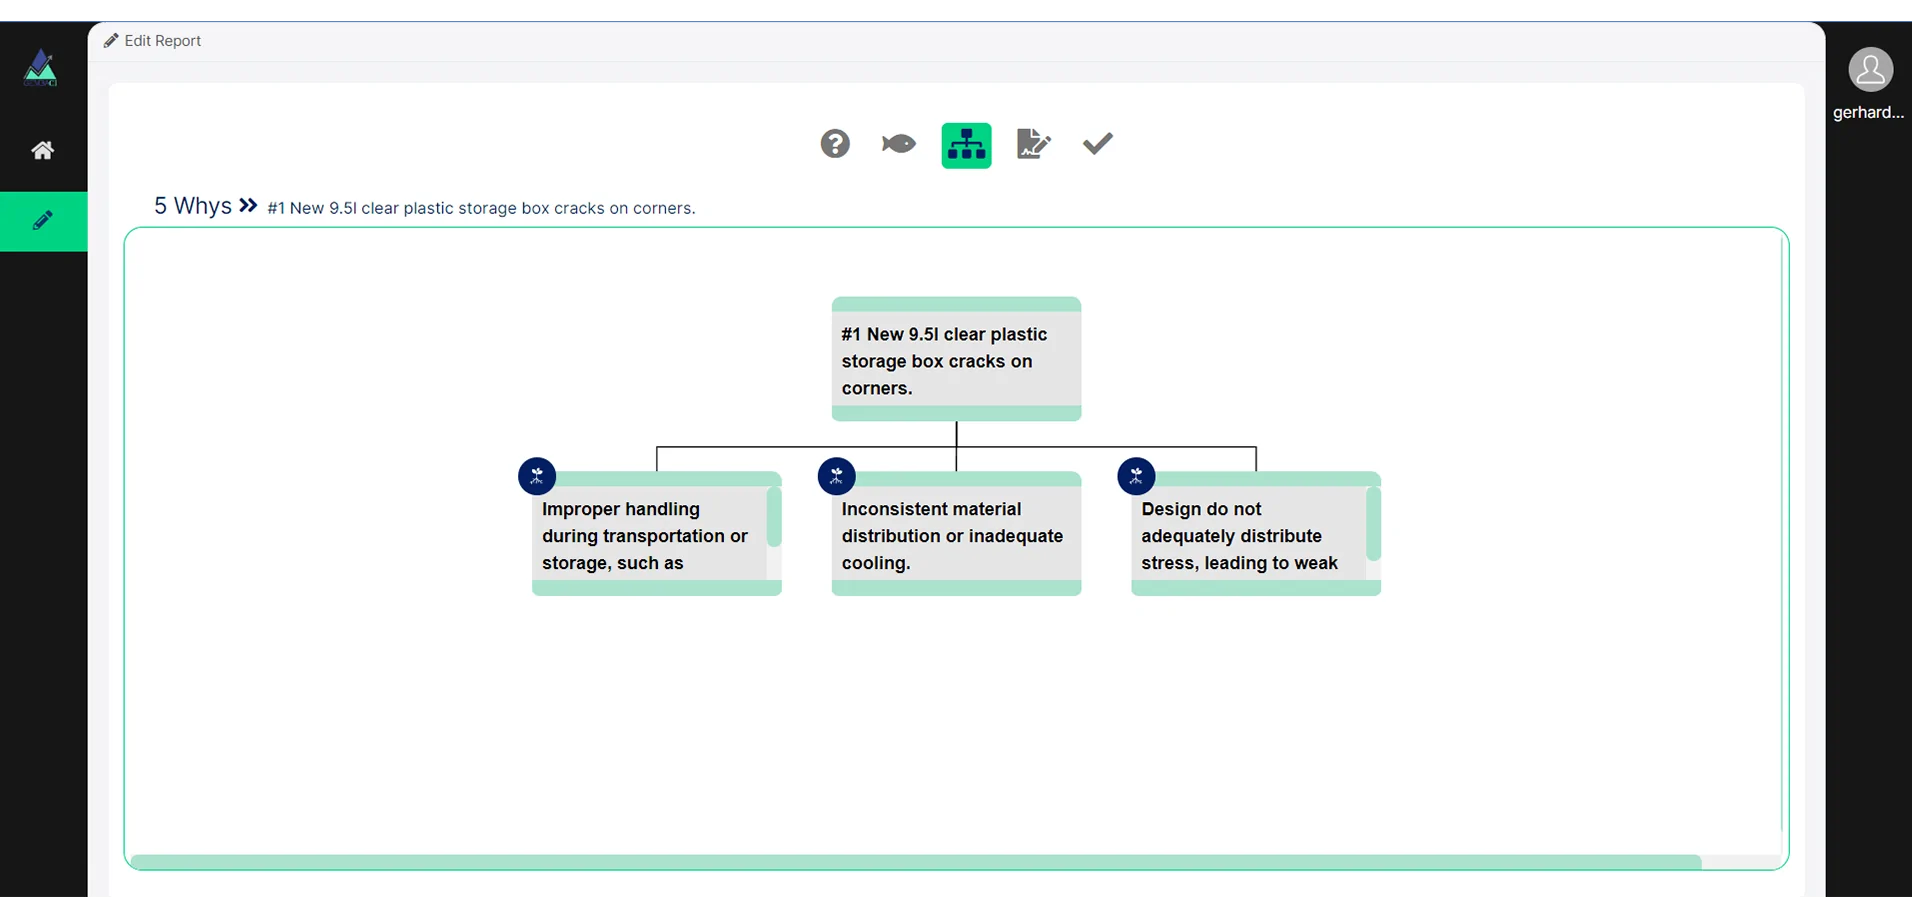Select the pencil edit icon in the sidebar

tap(43, 221)
